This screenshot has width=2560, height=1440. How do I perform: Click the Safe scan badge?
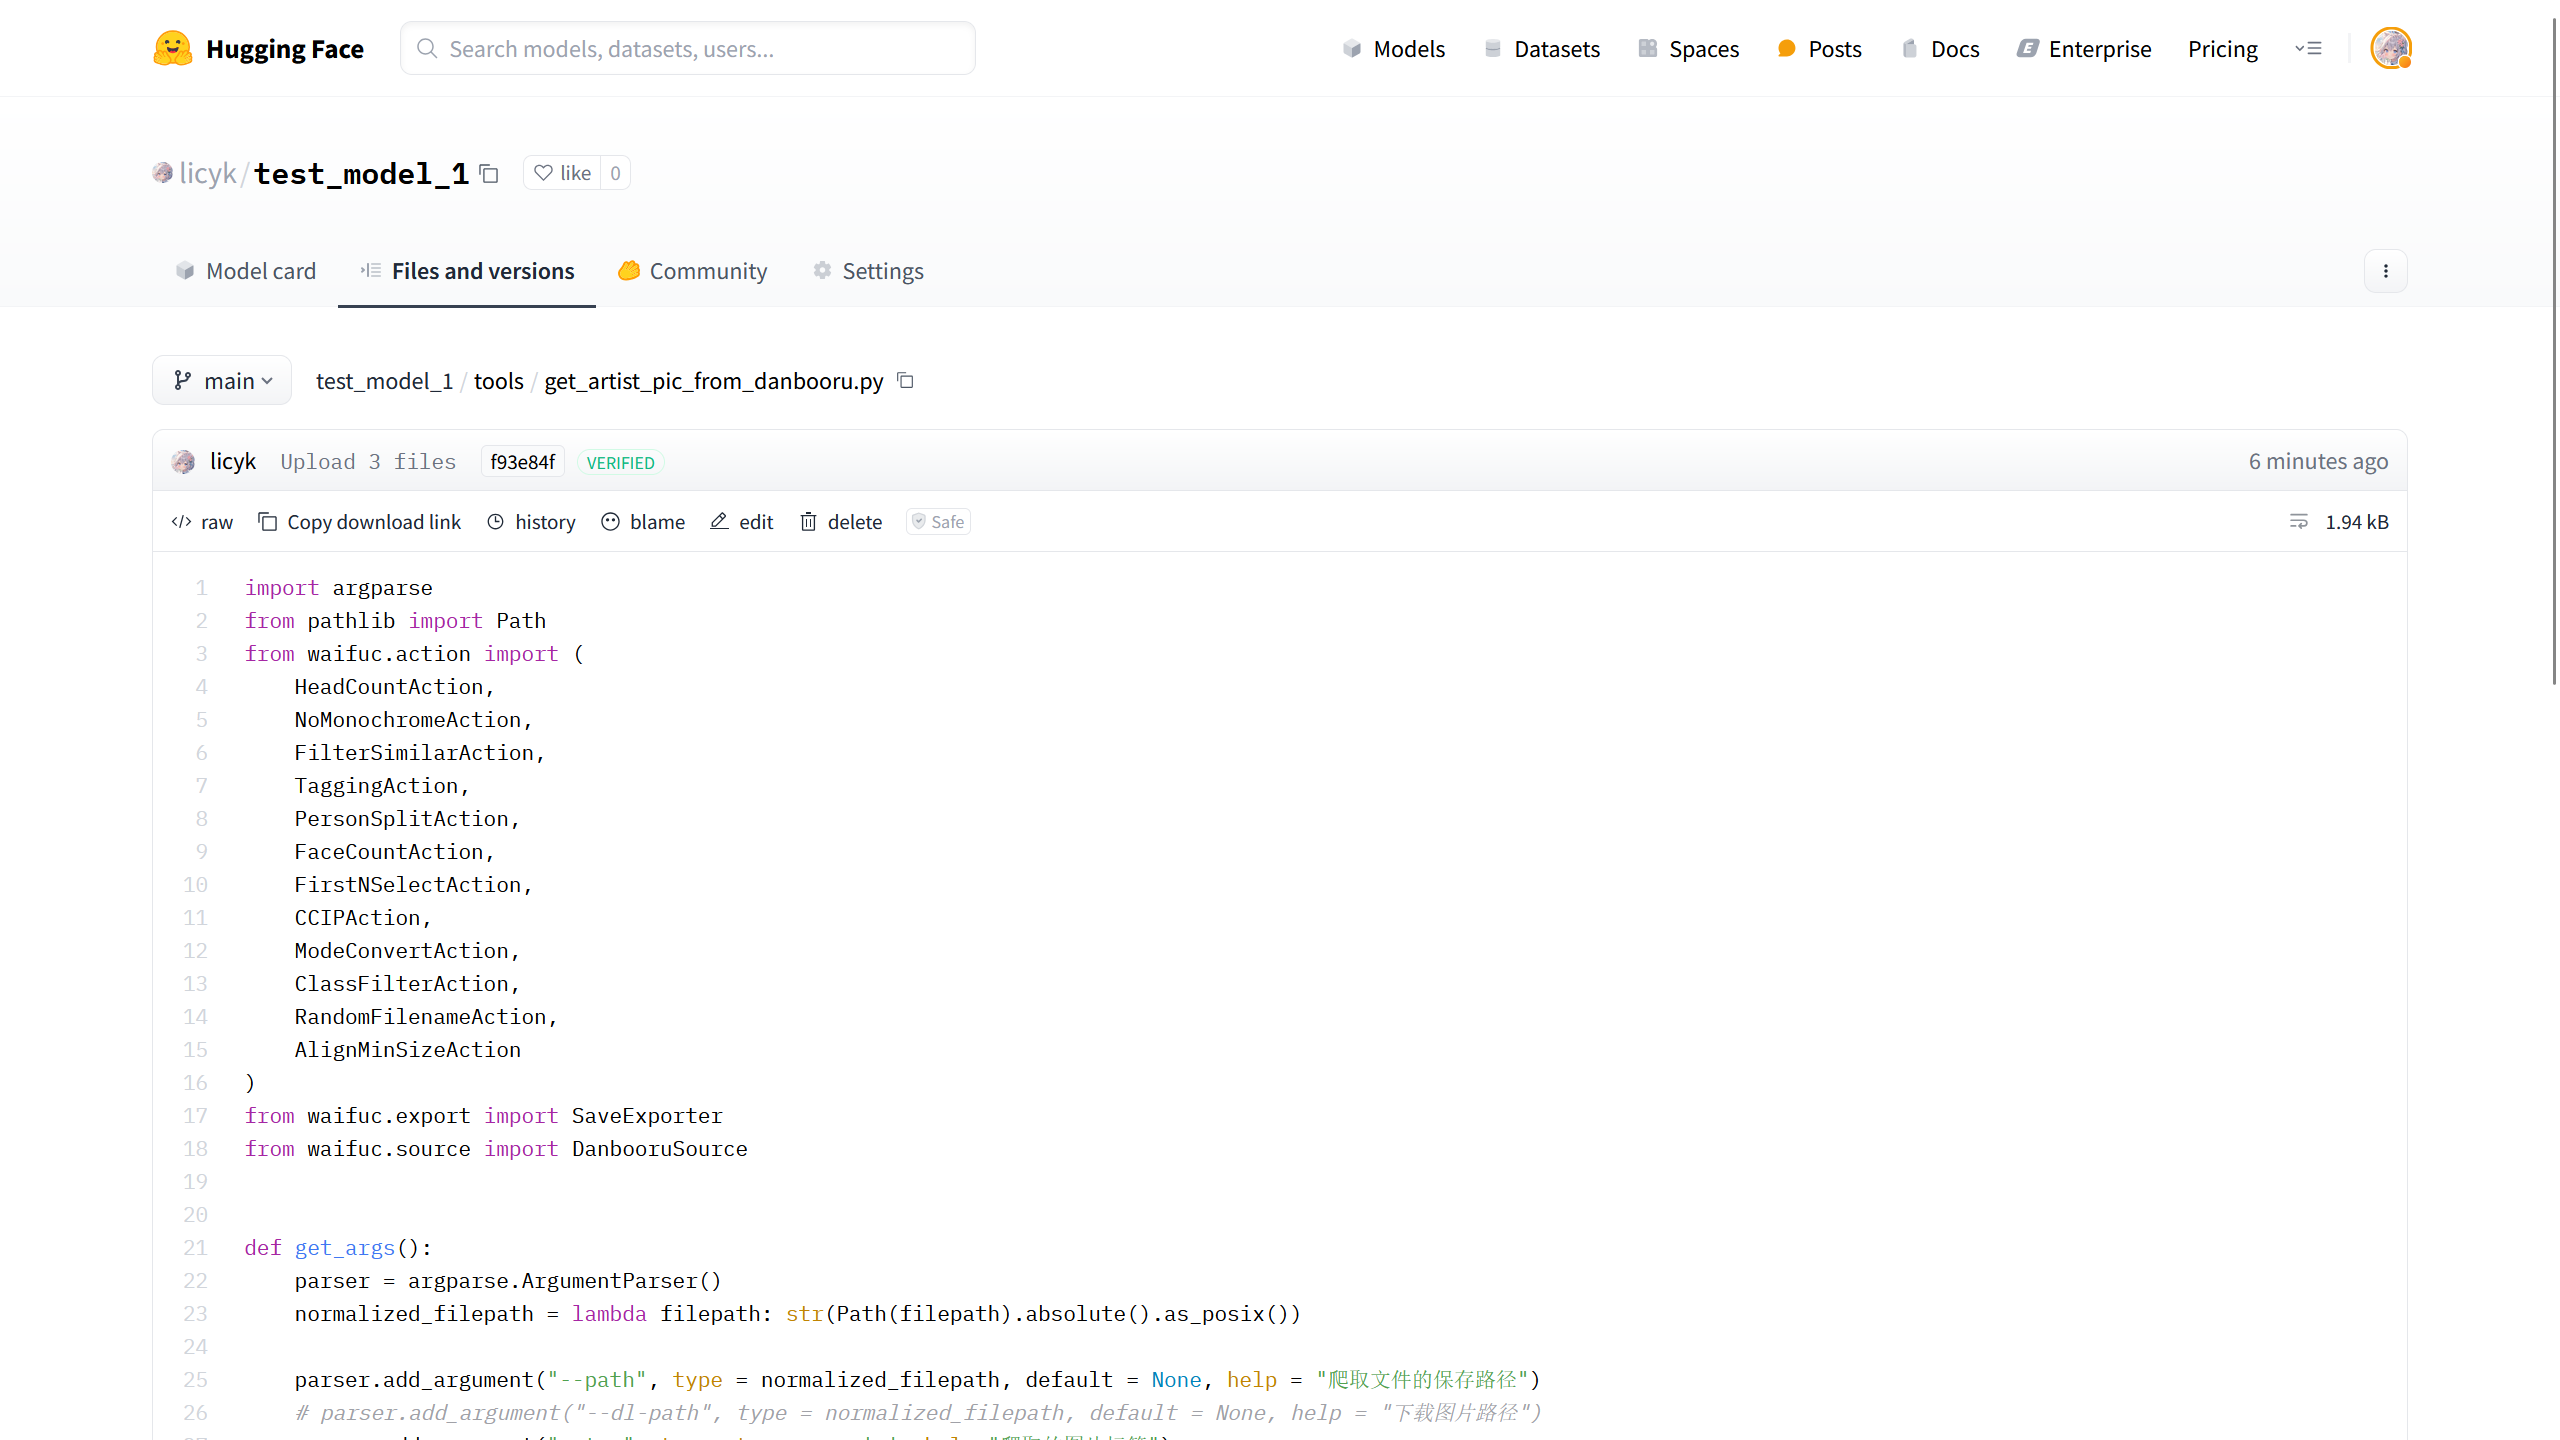[x=938, y=522]
